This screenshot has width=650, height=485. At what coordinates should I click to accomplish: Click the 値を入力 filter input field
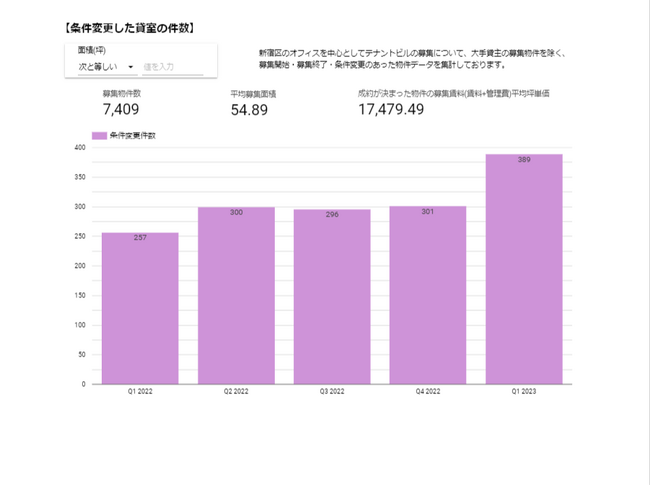click(x=172, y=67)
